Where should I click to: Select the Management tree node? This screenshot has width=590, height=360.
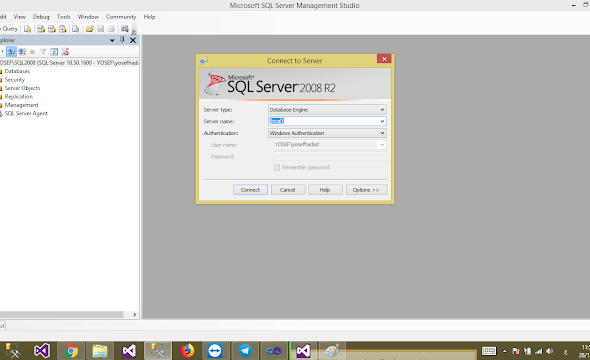[x=21, y=105]
